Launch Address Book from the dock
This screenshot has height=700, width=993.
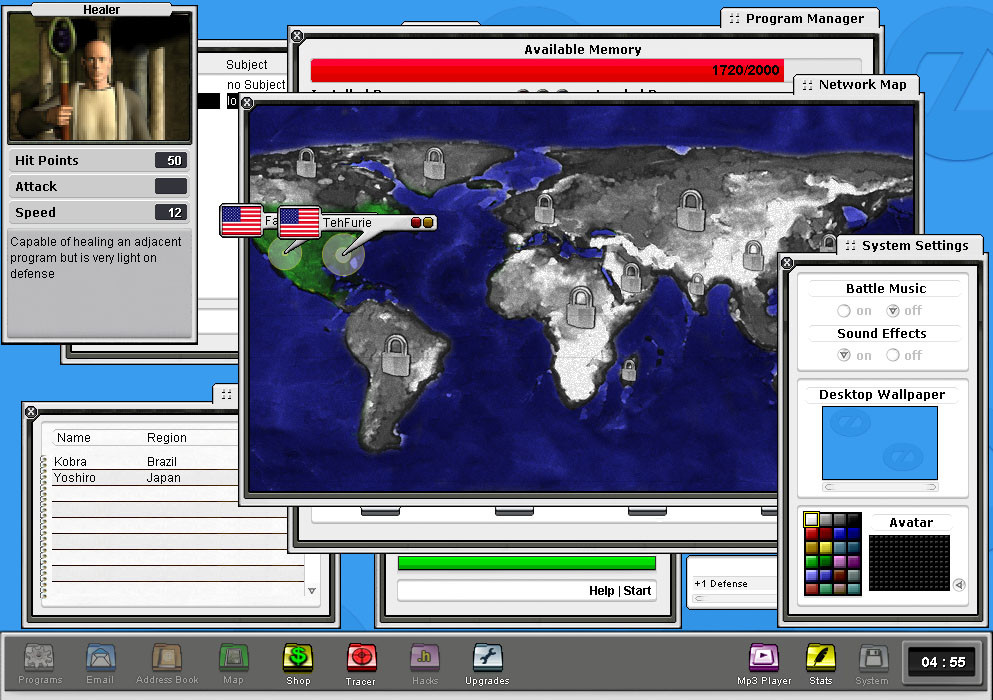coord(167,663)
